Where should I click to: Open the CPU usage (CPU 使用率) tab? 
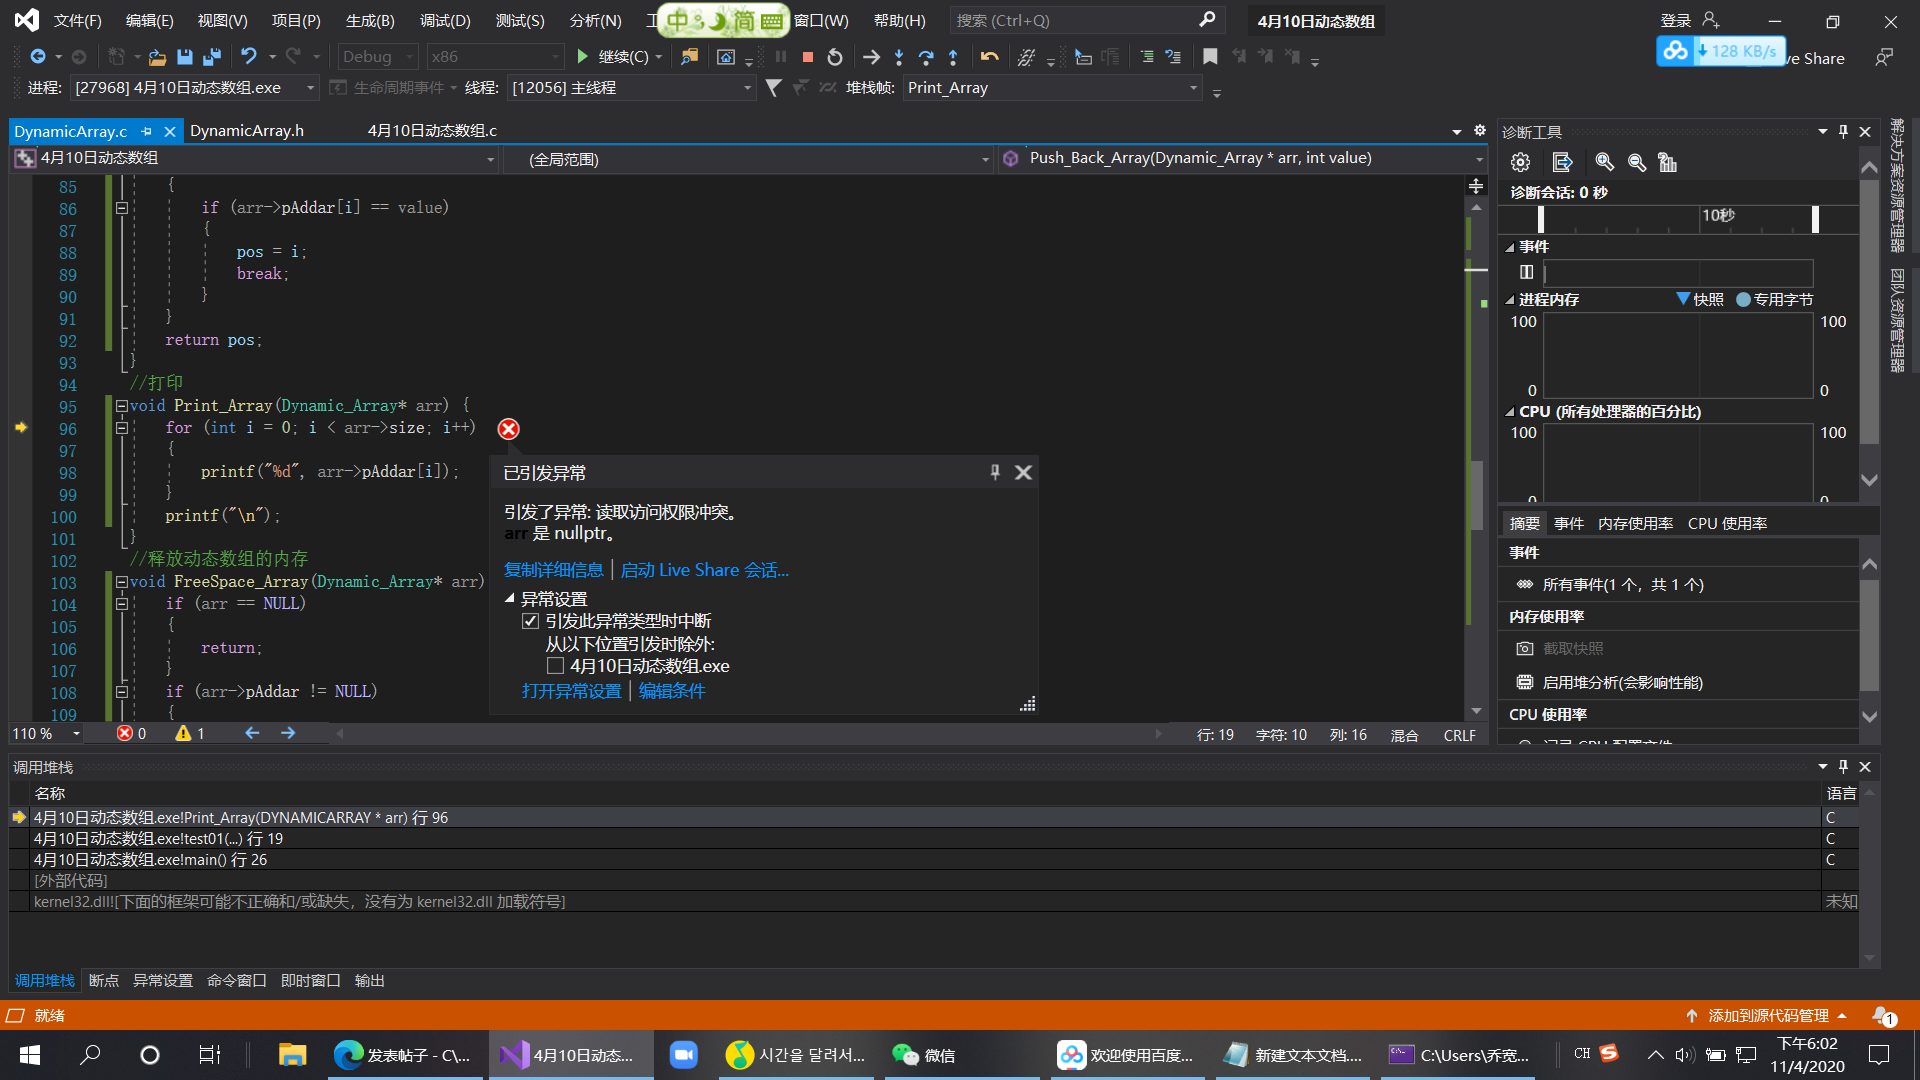[x=1727, y=523]
